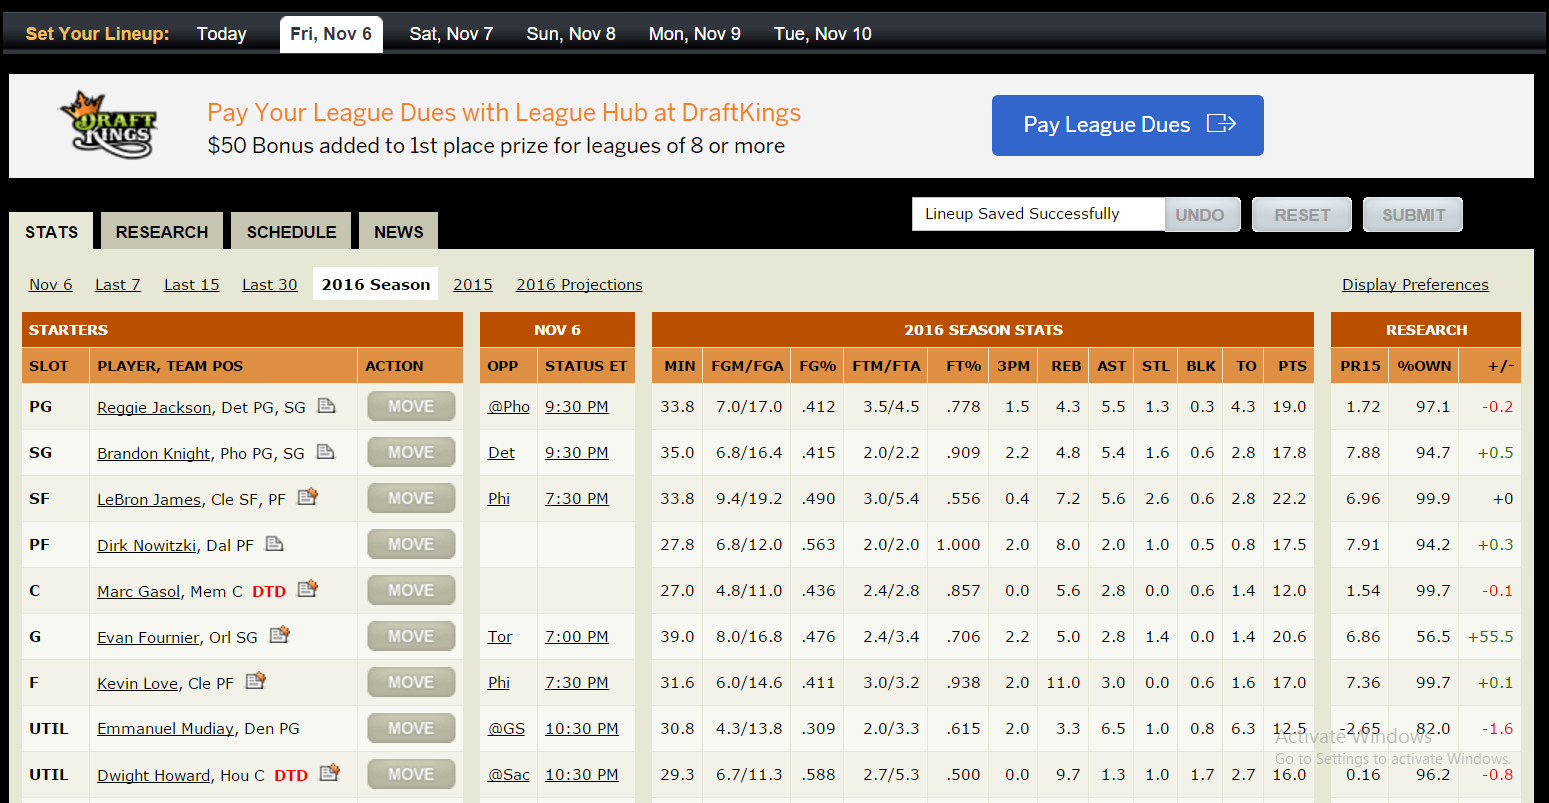Switch to the SCHEDULE tab
The width and height of the screenshot is (1549, 803).
tap(291, 232)
